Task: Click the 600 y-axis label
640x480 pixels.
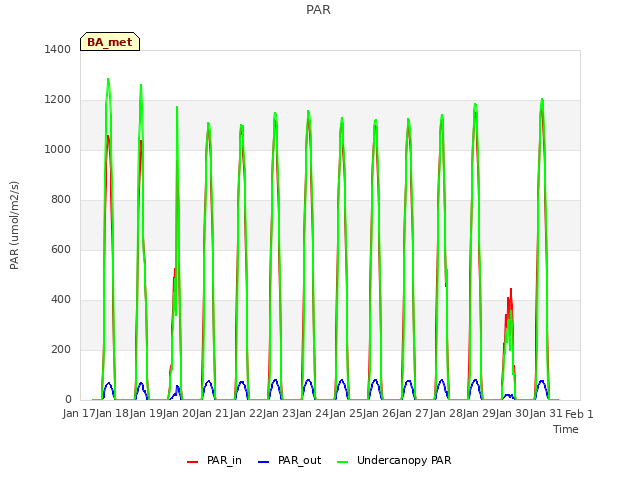Action: point(61,249)
